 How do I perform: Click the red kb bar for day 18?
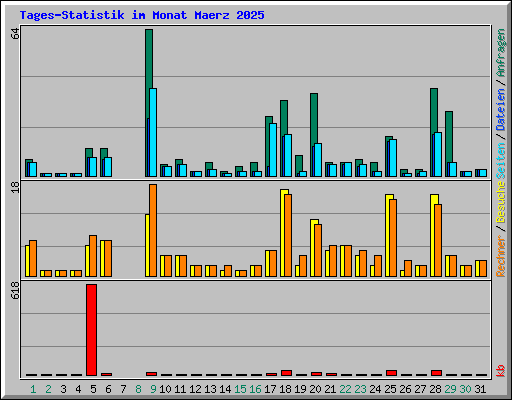286,373
